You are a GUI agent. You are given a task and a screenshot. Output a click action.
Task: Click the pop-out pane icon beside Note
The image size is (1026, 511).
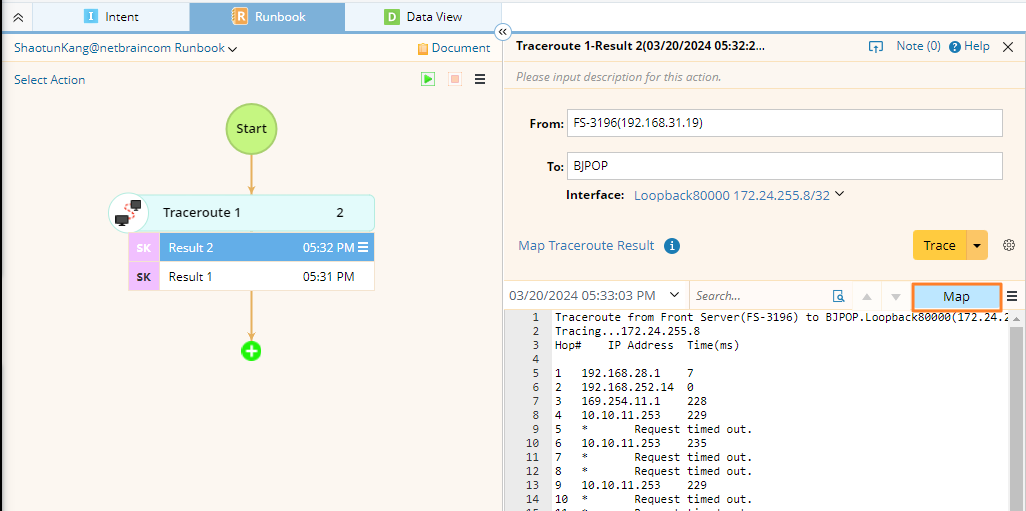(875, 46)
